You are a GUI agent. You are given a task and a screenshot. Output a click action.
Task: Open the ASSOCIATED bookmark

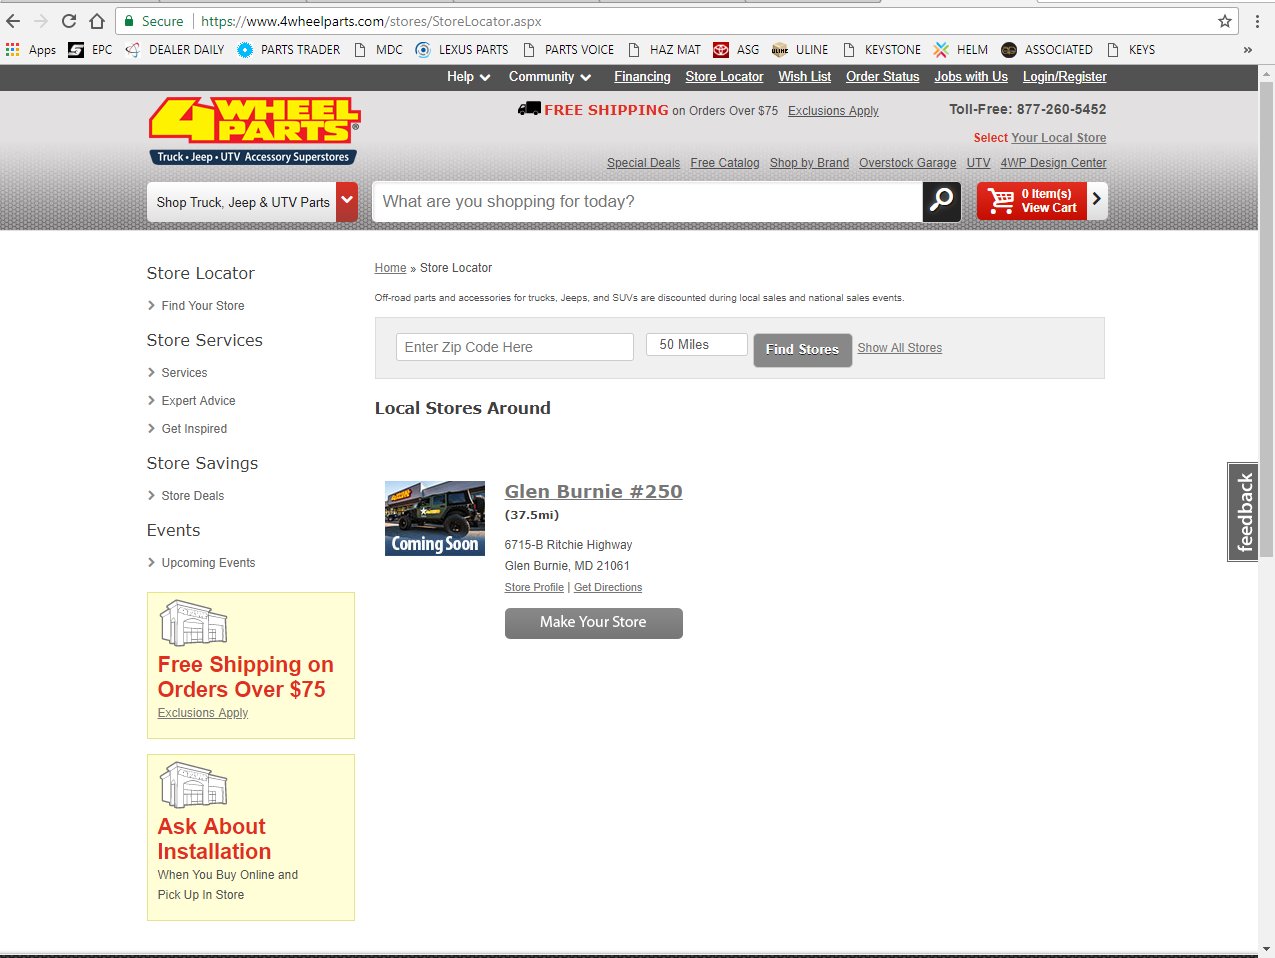(x=1047, y=49)
